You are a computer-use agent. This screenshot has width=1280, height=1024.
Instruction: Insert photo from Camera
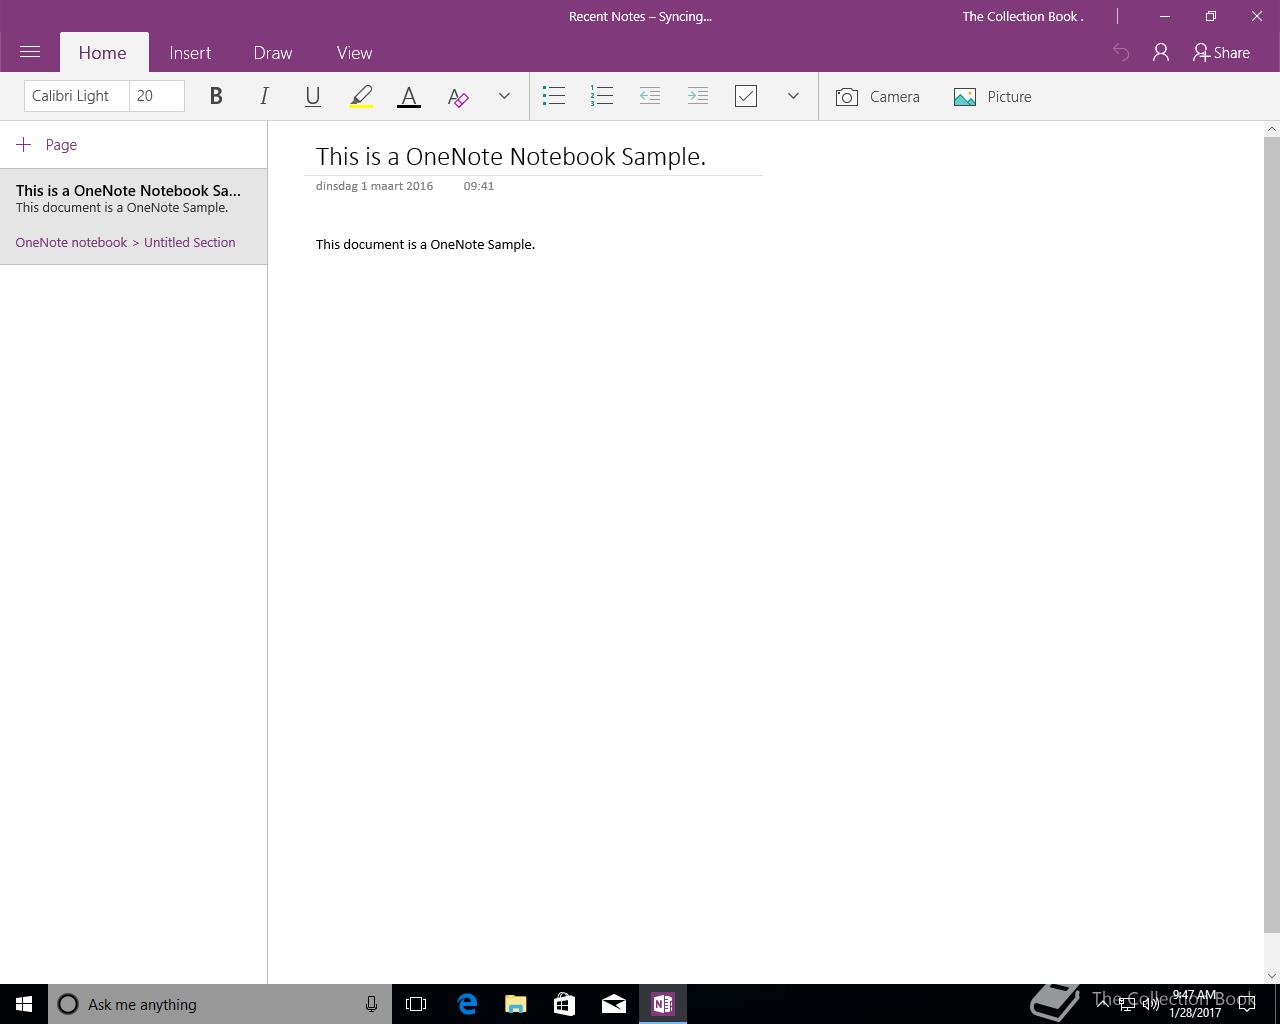point(878,96)
